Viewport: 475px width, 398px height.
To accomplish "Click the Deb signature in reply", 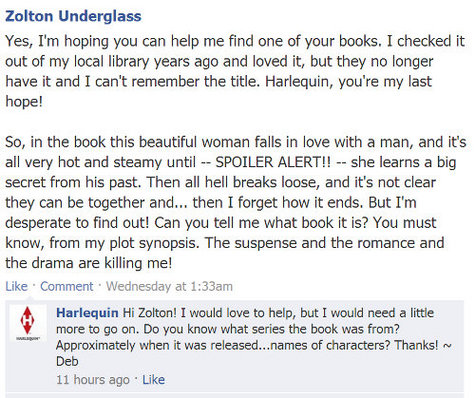I will 67,361.
